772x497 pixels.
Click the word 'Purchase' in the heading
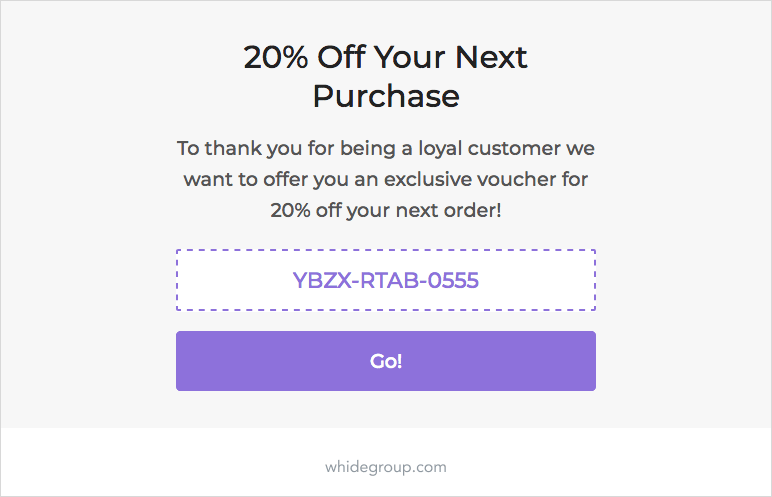(386, 97)
